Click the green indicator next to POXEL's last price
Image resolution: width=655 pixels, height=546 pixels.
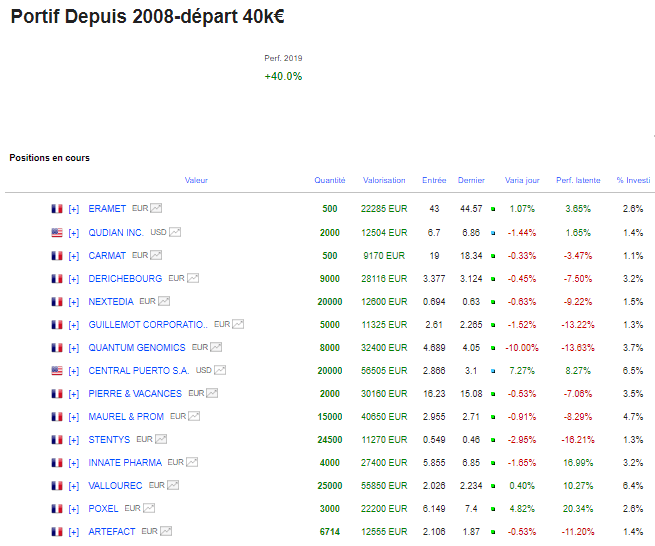coord(493,509)
